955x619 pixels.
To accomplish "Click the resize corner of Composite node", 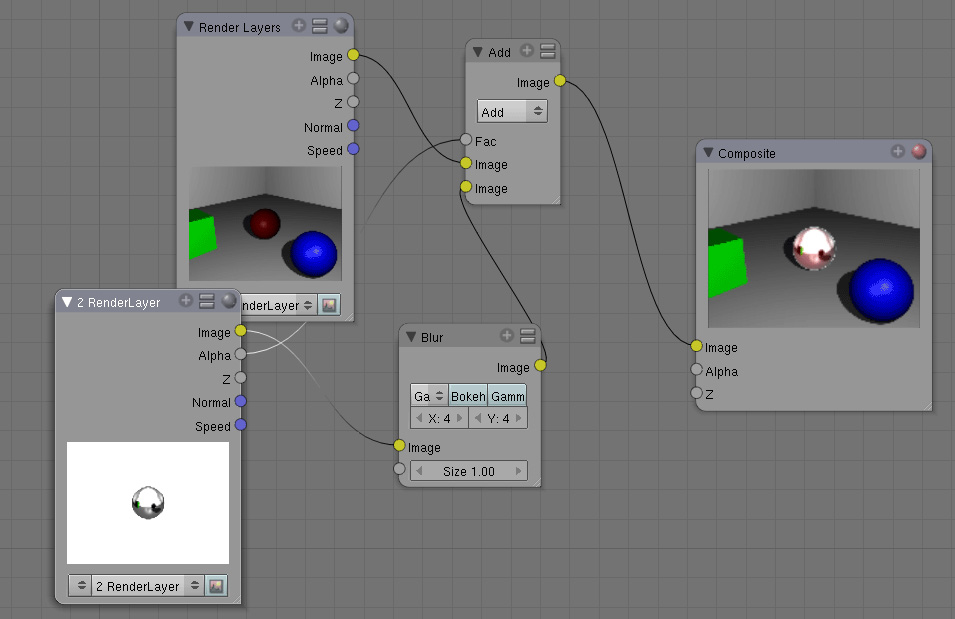I will [926, 406].
